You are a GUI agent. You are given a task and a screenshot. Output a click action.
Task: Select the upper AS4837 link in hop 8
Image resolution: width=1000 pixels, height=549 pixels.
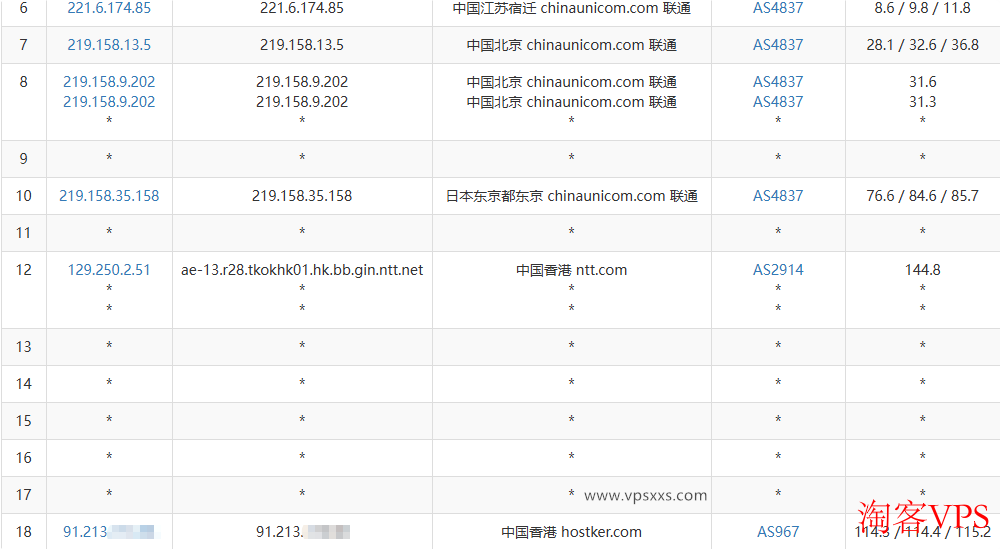pyautogui.click(x=778, y=82)
